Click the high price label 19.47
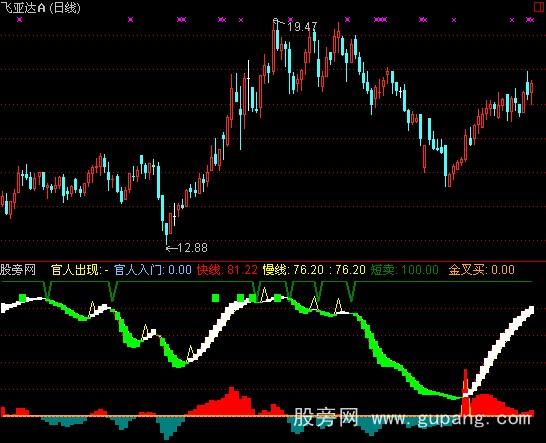 pyautogui.click(x=302, y=27)
